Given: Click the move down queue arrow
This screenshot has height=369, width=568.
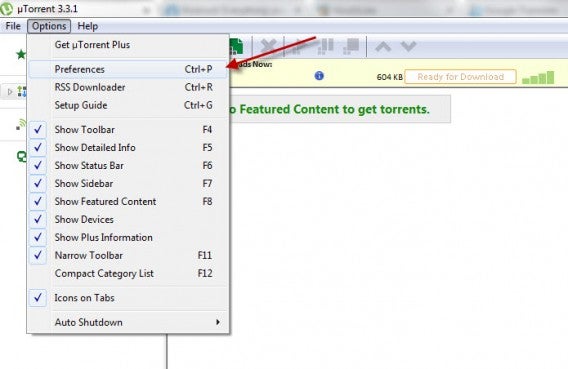Looking at the screenshot, I should click(x=408, y=47).
